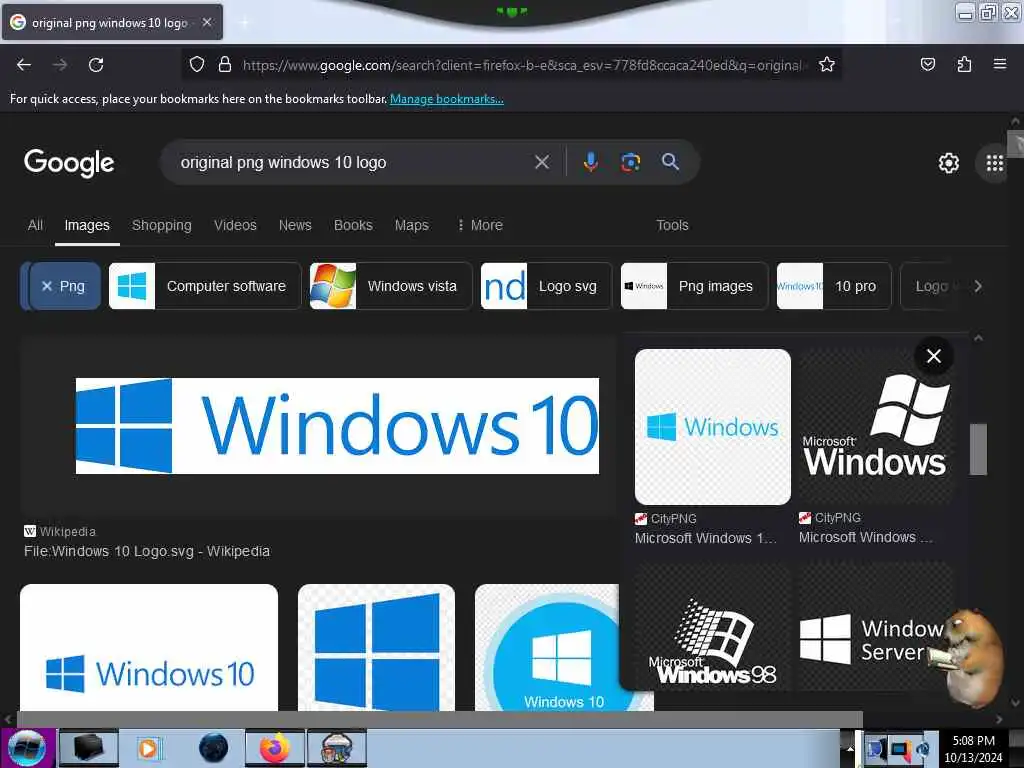Image resolution: width=1024 pixels, height=768 pixels.
Task: Open the blue four-pane Windows logo result
Action: point(376,647)
